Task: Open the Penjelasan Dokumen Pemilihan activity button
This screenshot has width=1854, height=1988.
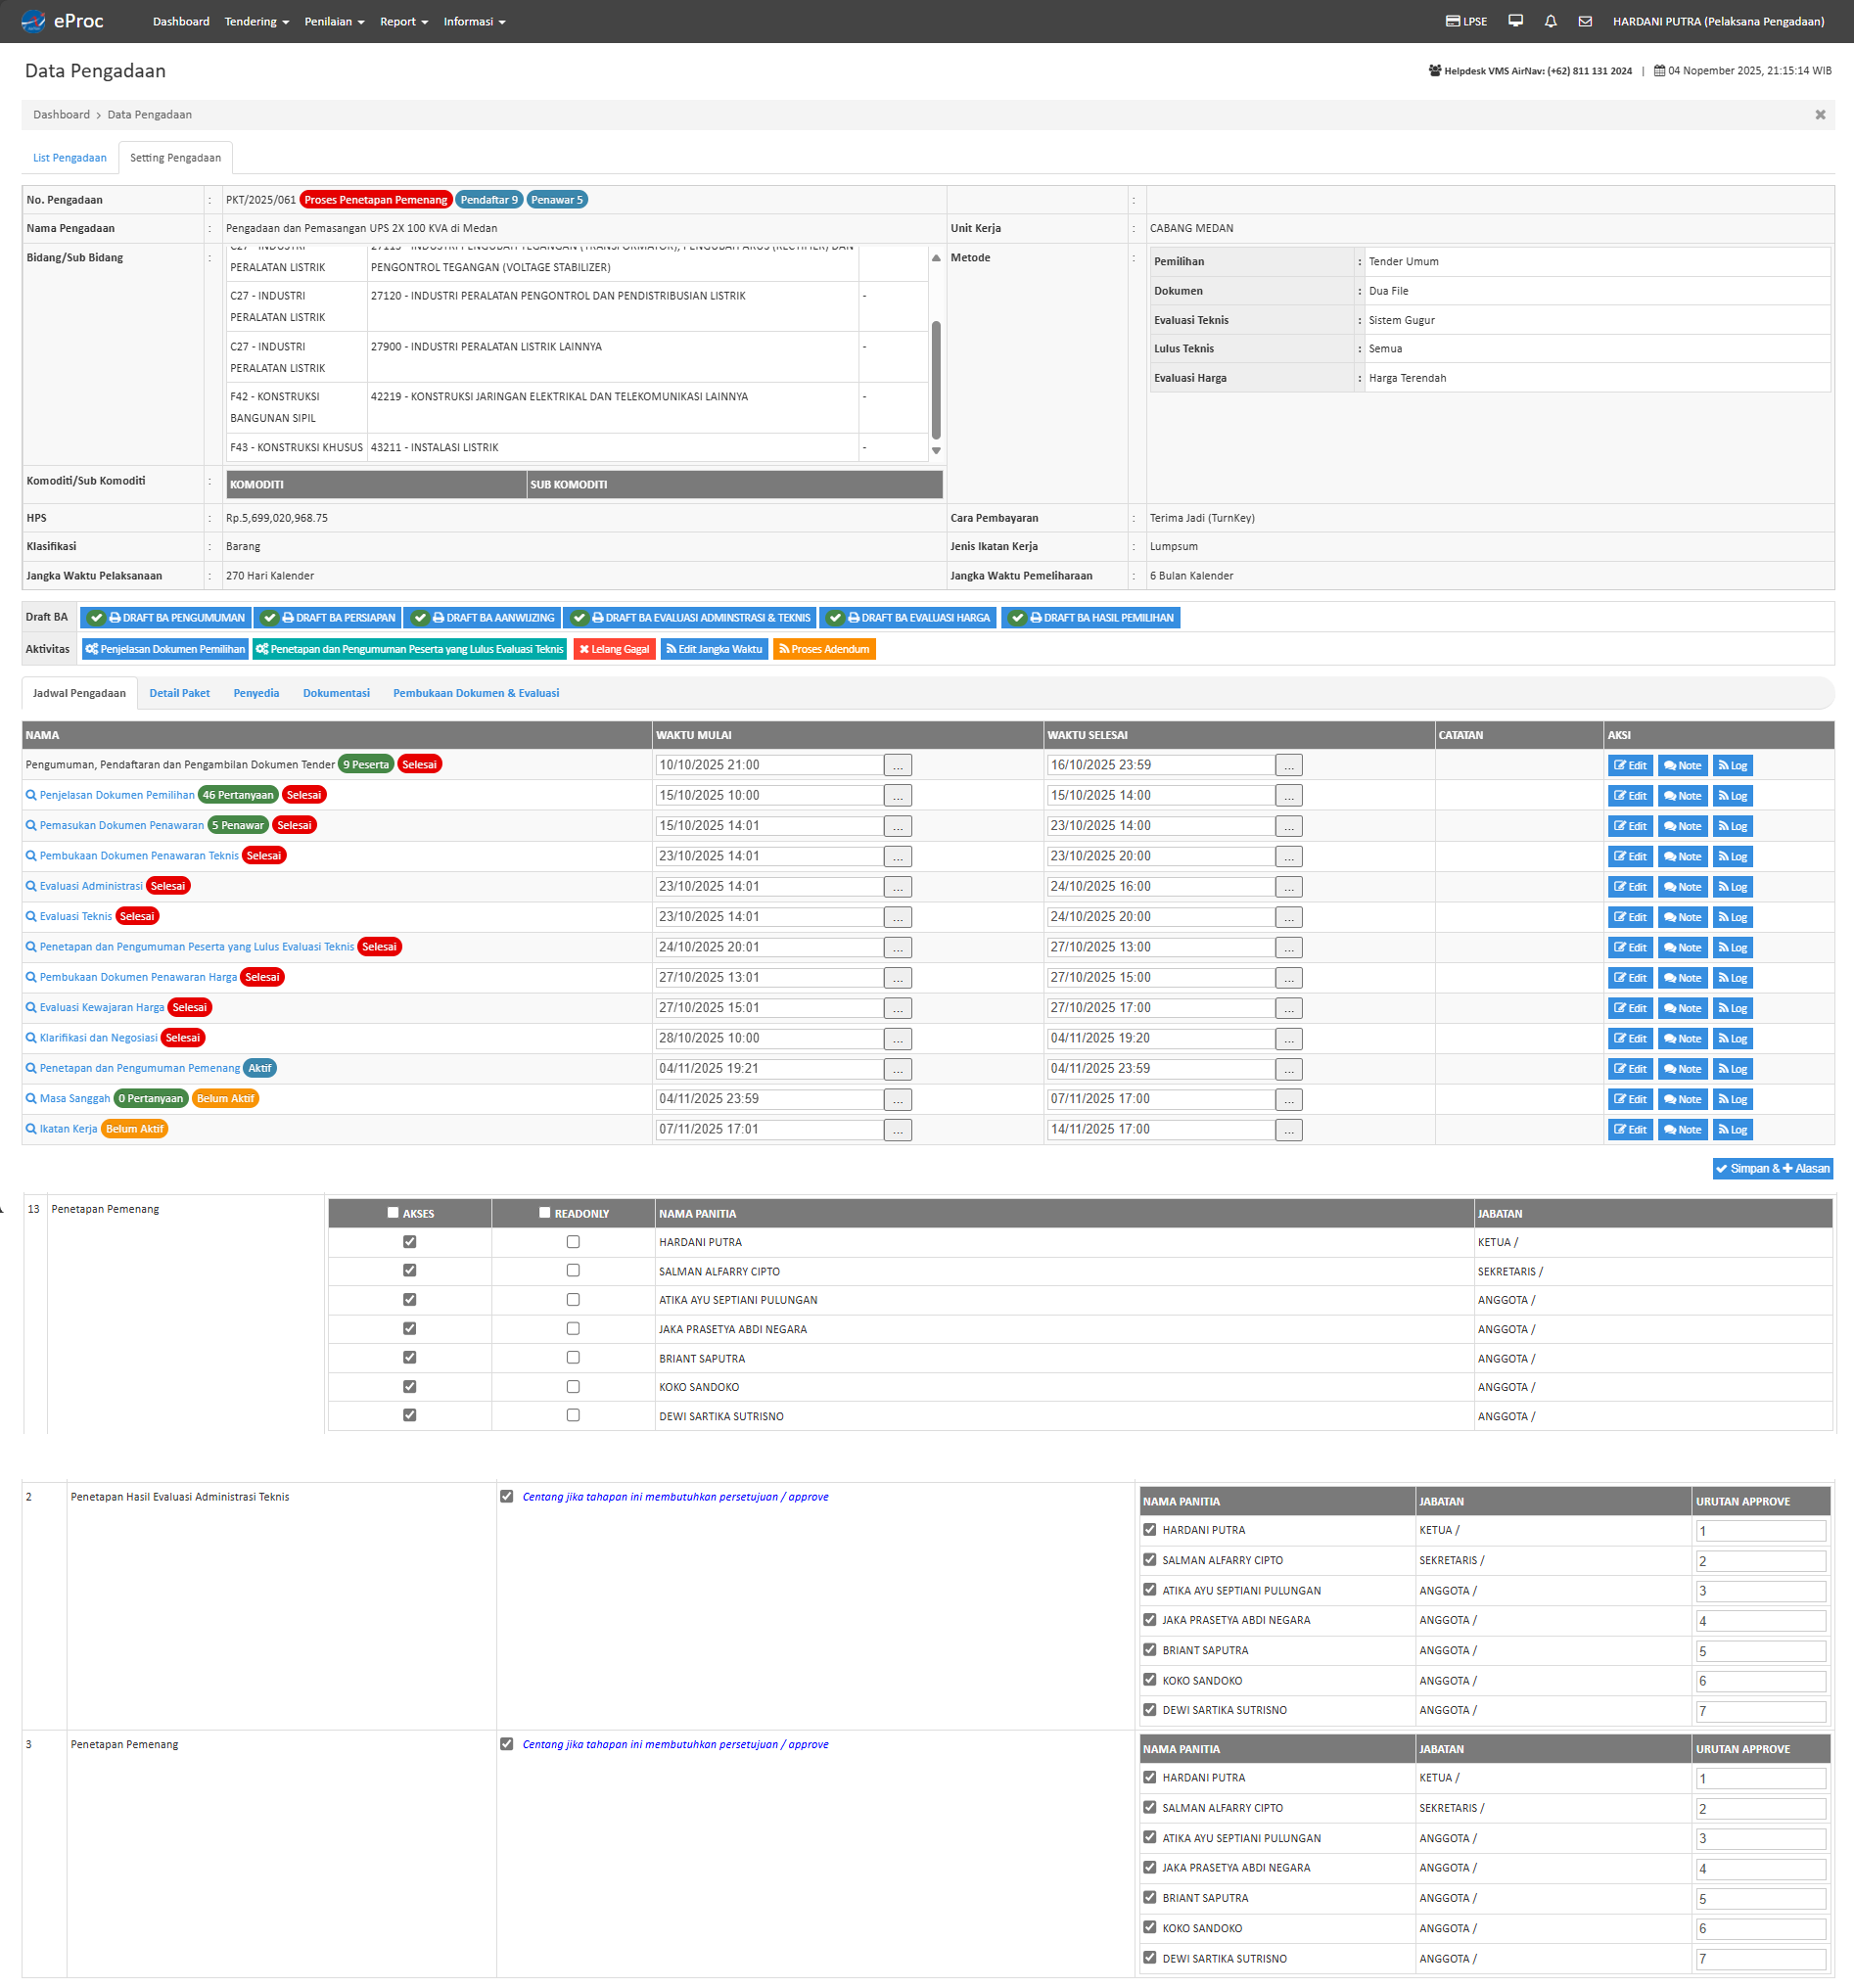Action: click(165, 650)
